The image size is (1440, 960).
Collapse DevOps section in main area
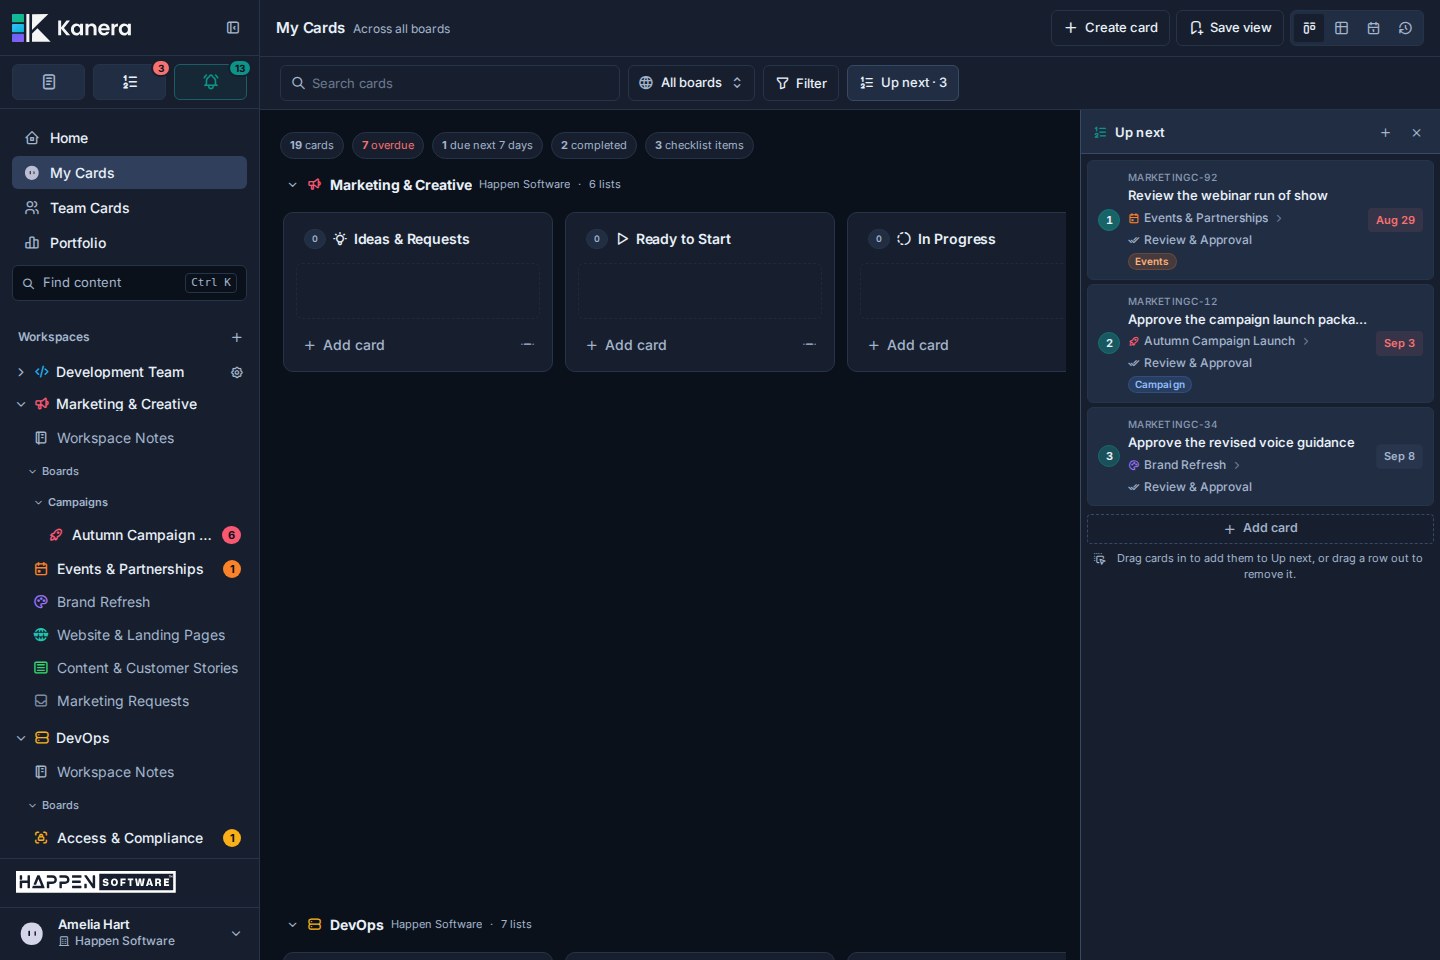pos(292,925)
